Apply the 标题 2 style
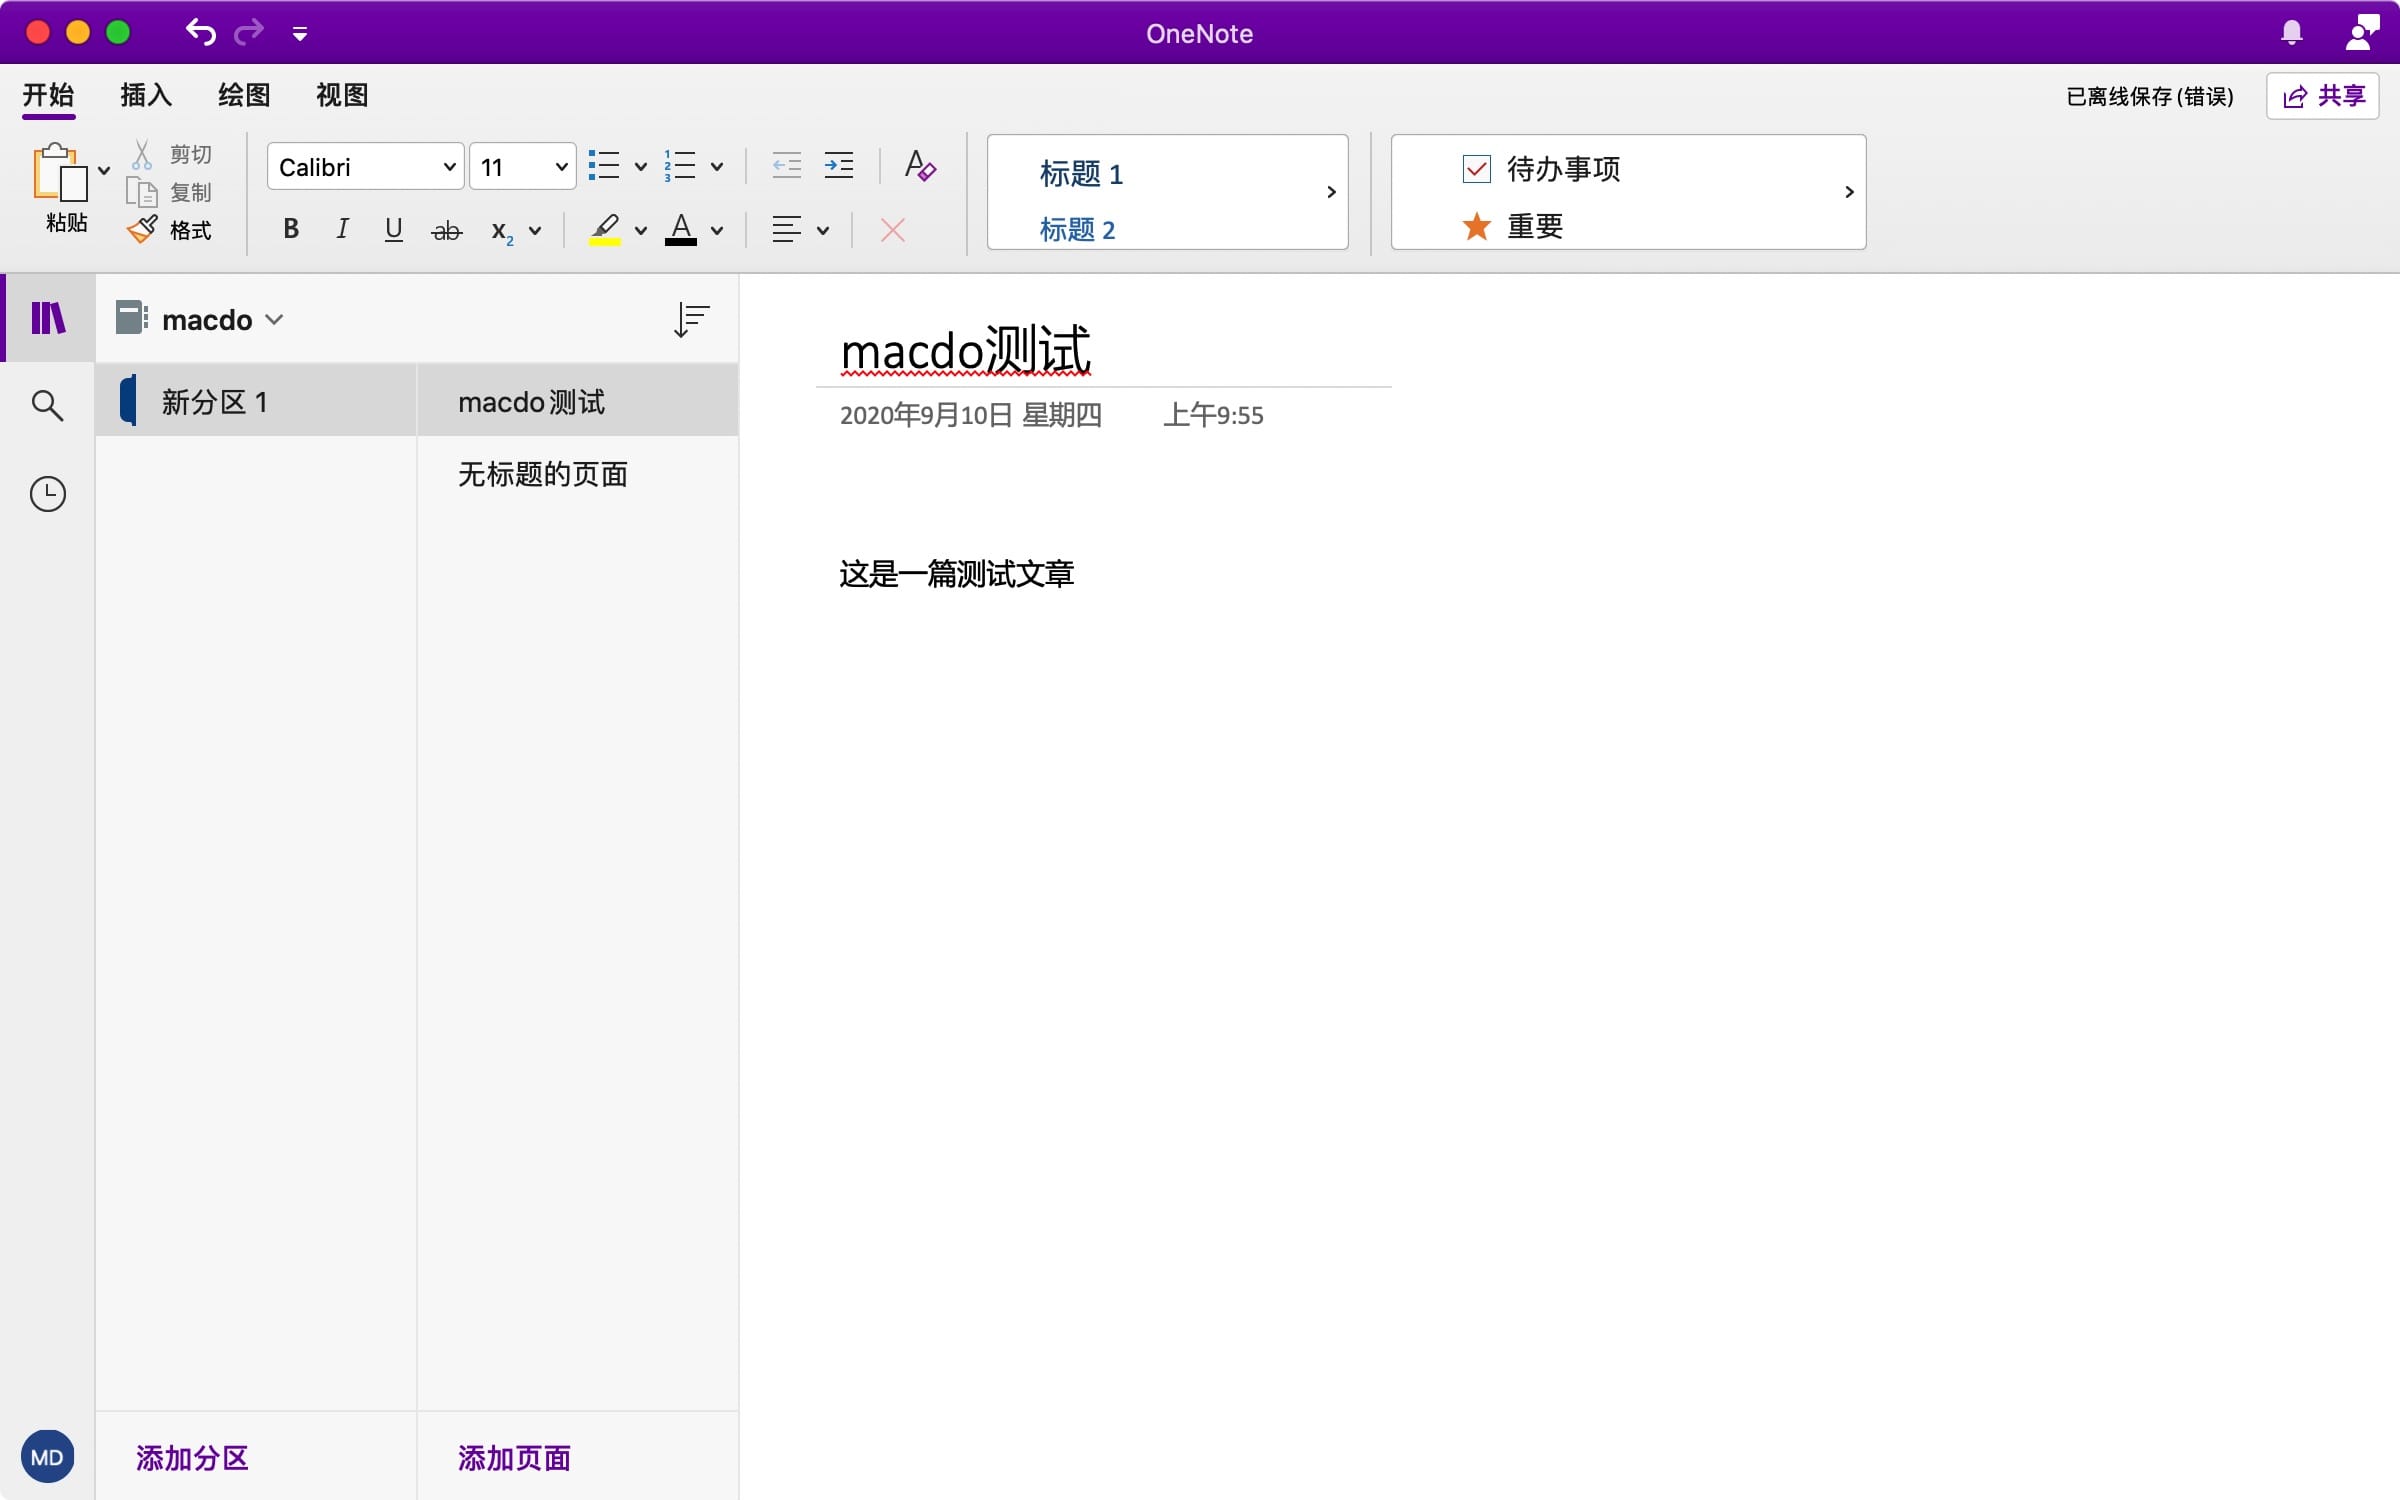Viewport: 2400px width, 1500px height. point(1077,230)
